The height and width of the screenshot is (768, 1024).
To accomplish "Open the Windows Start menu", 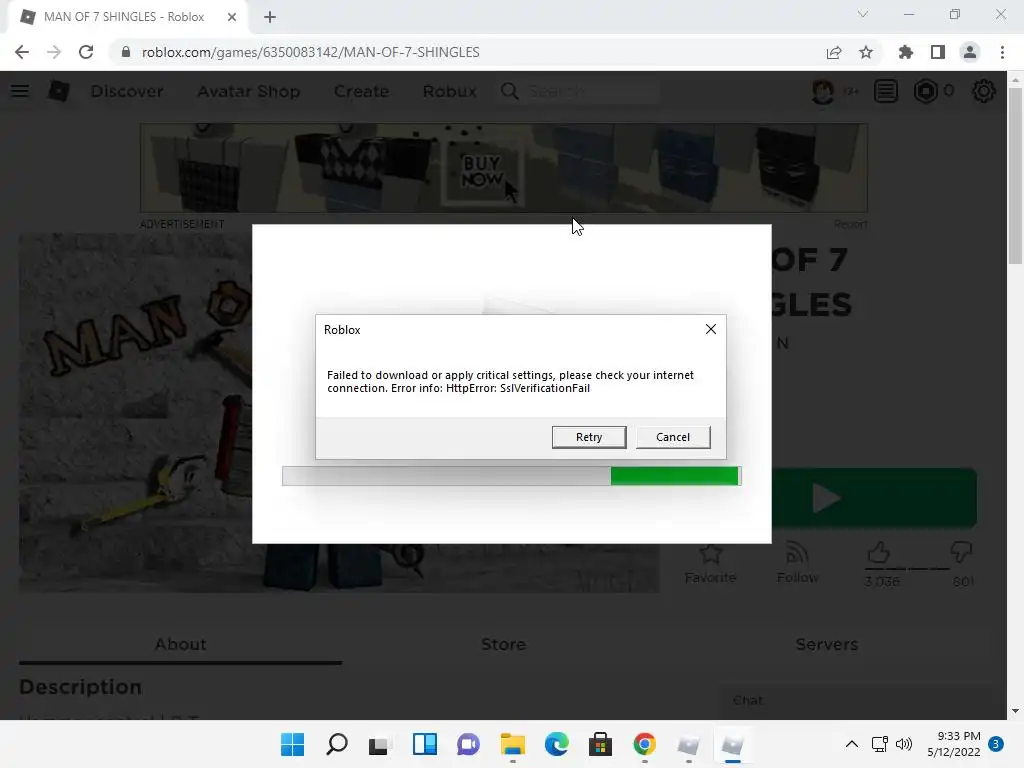I will click(x=293, y=744).
